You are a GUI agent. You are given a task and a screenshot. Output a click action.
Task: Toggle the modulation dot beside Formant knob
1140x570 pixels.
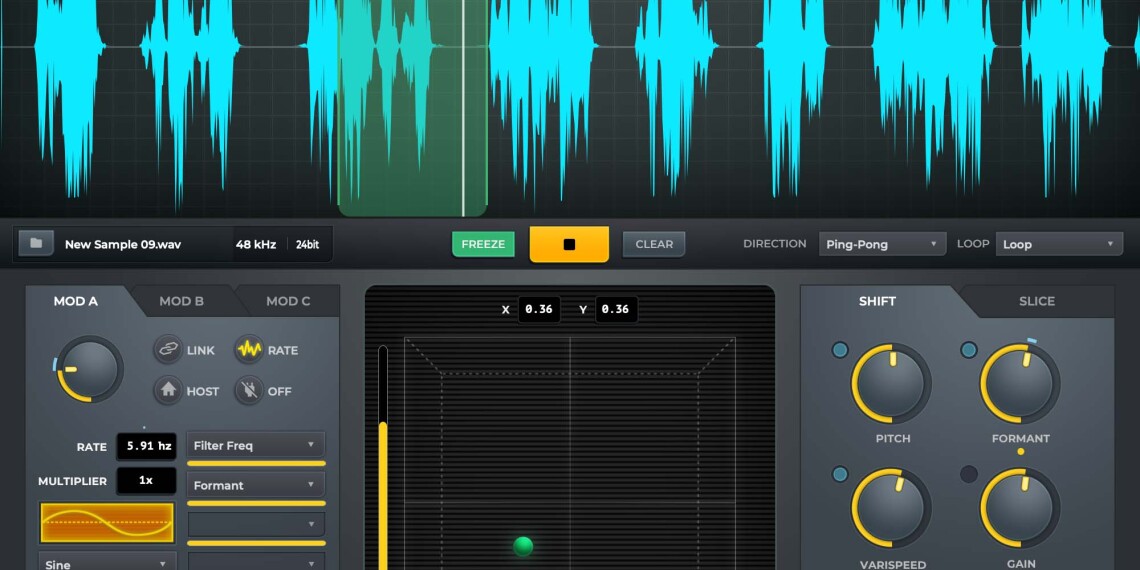(x=968, y=350)
